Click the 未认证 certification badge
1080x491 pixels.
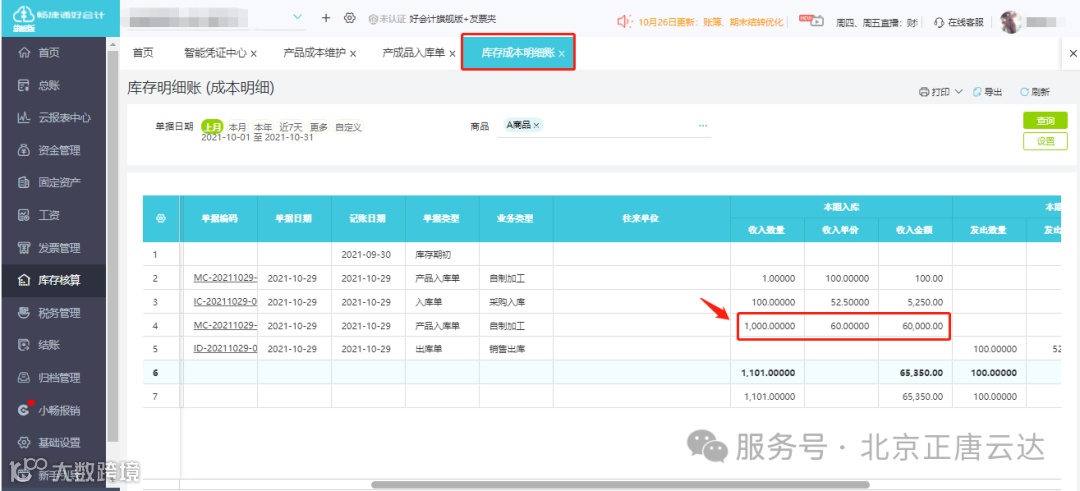tap(387, 21)
